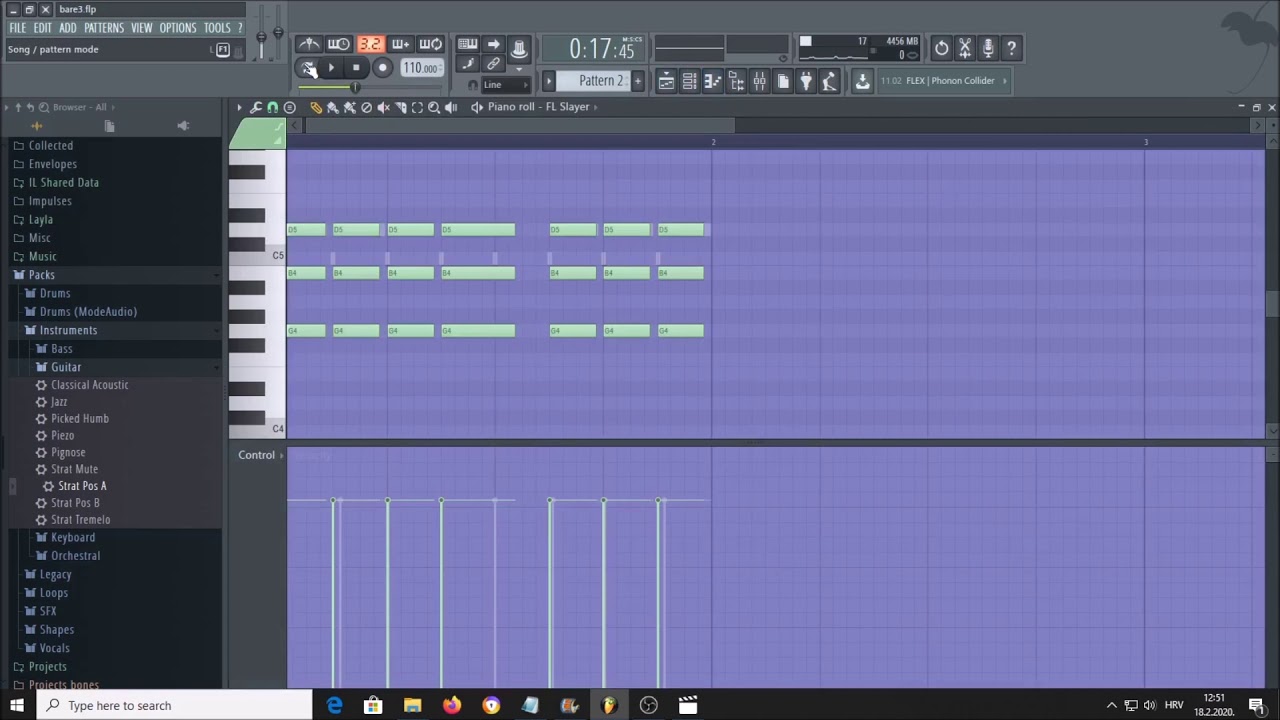
Task: Select the Draw pencil tool in piano roll
Action: [x=316, y=107]
